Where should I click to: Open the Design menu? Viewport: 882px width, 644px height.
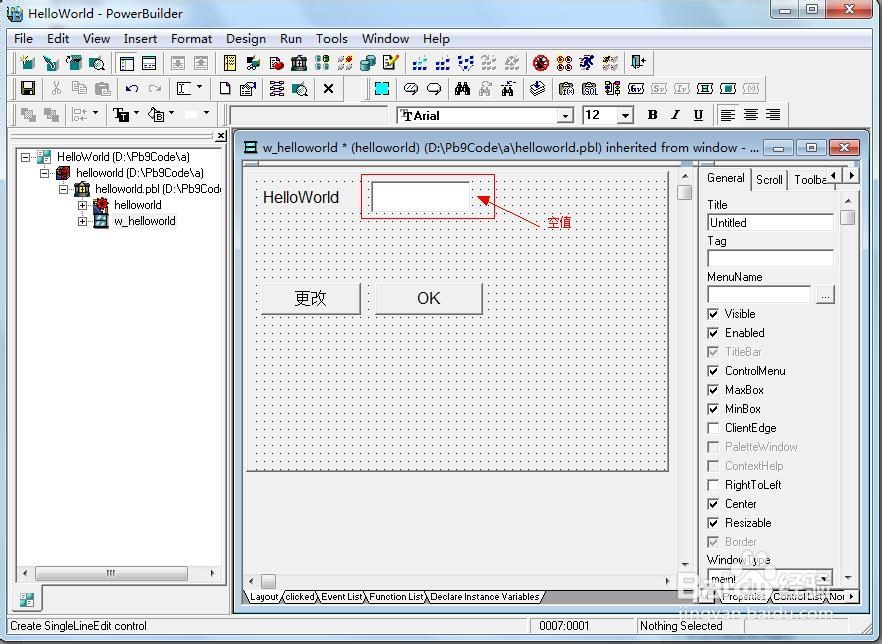[x=246, y=39]
